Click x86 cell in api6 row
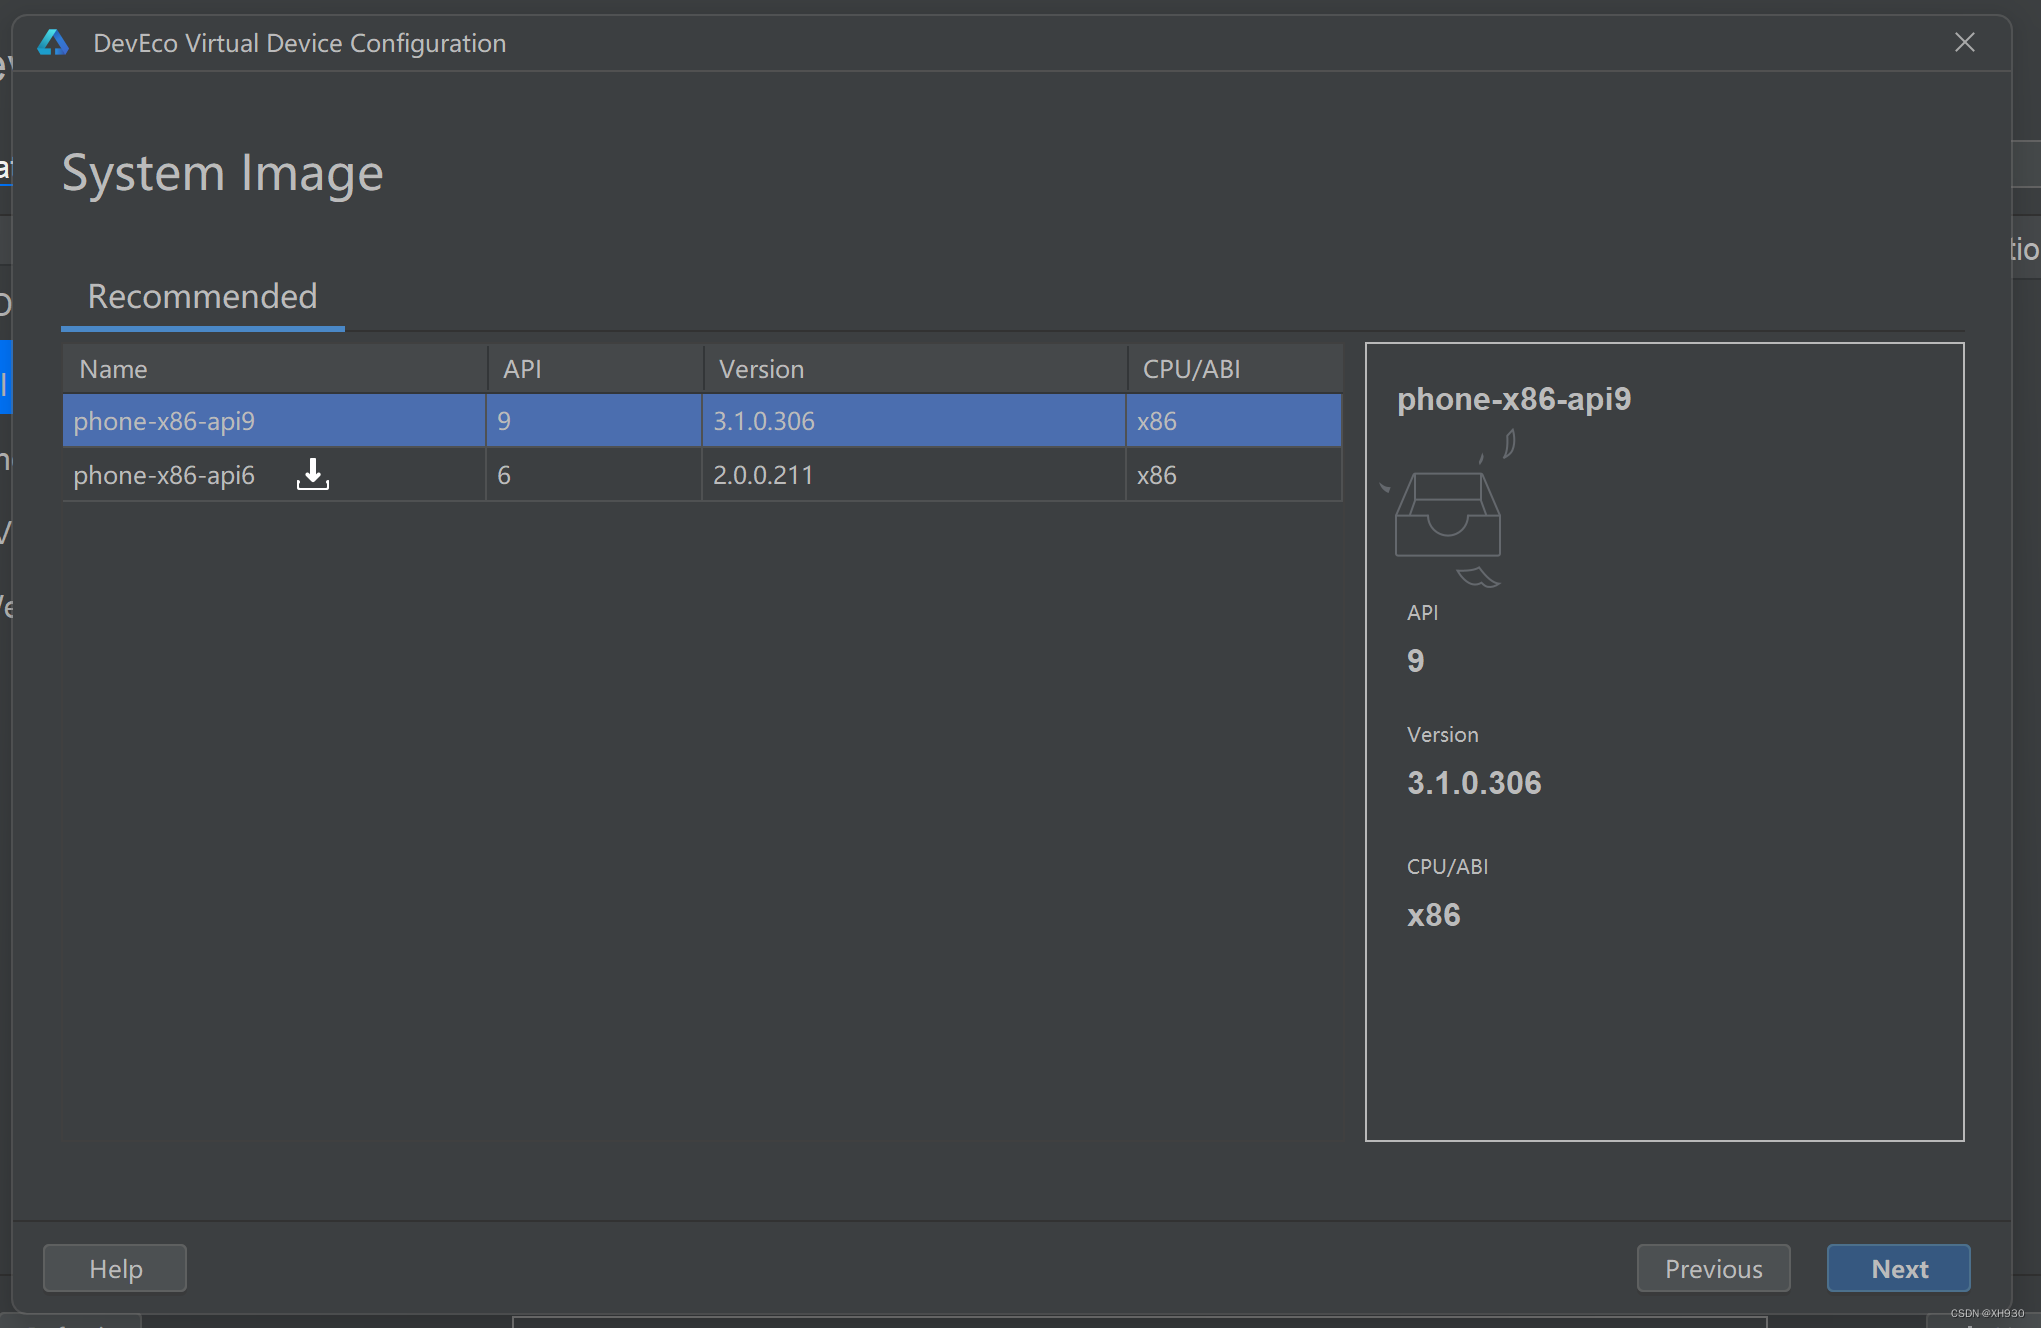The image size is (2041, 1328). (x=1156, y=475)
